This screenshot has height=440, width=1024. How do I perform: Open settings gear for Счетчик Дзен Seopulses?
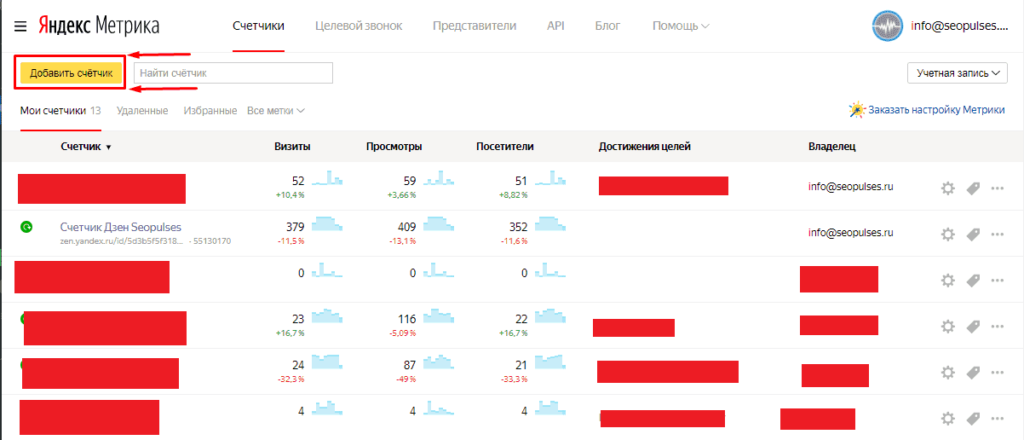pos(948,234)
